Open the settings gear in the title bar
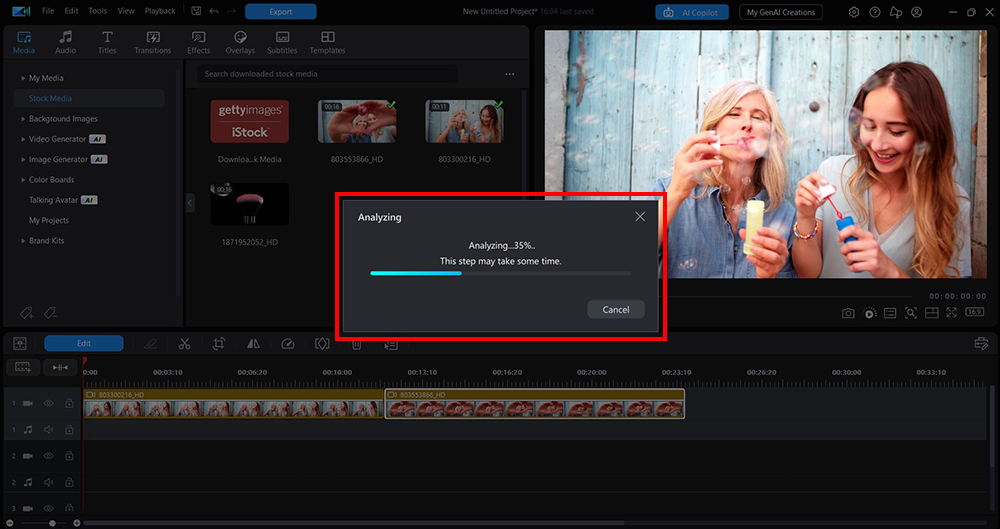The height and width of the screenshot is (529, 1000). (854, 12)
